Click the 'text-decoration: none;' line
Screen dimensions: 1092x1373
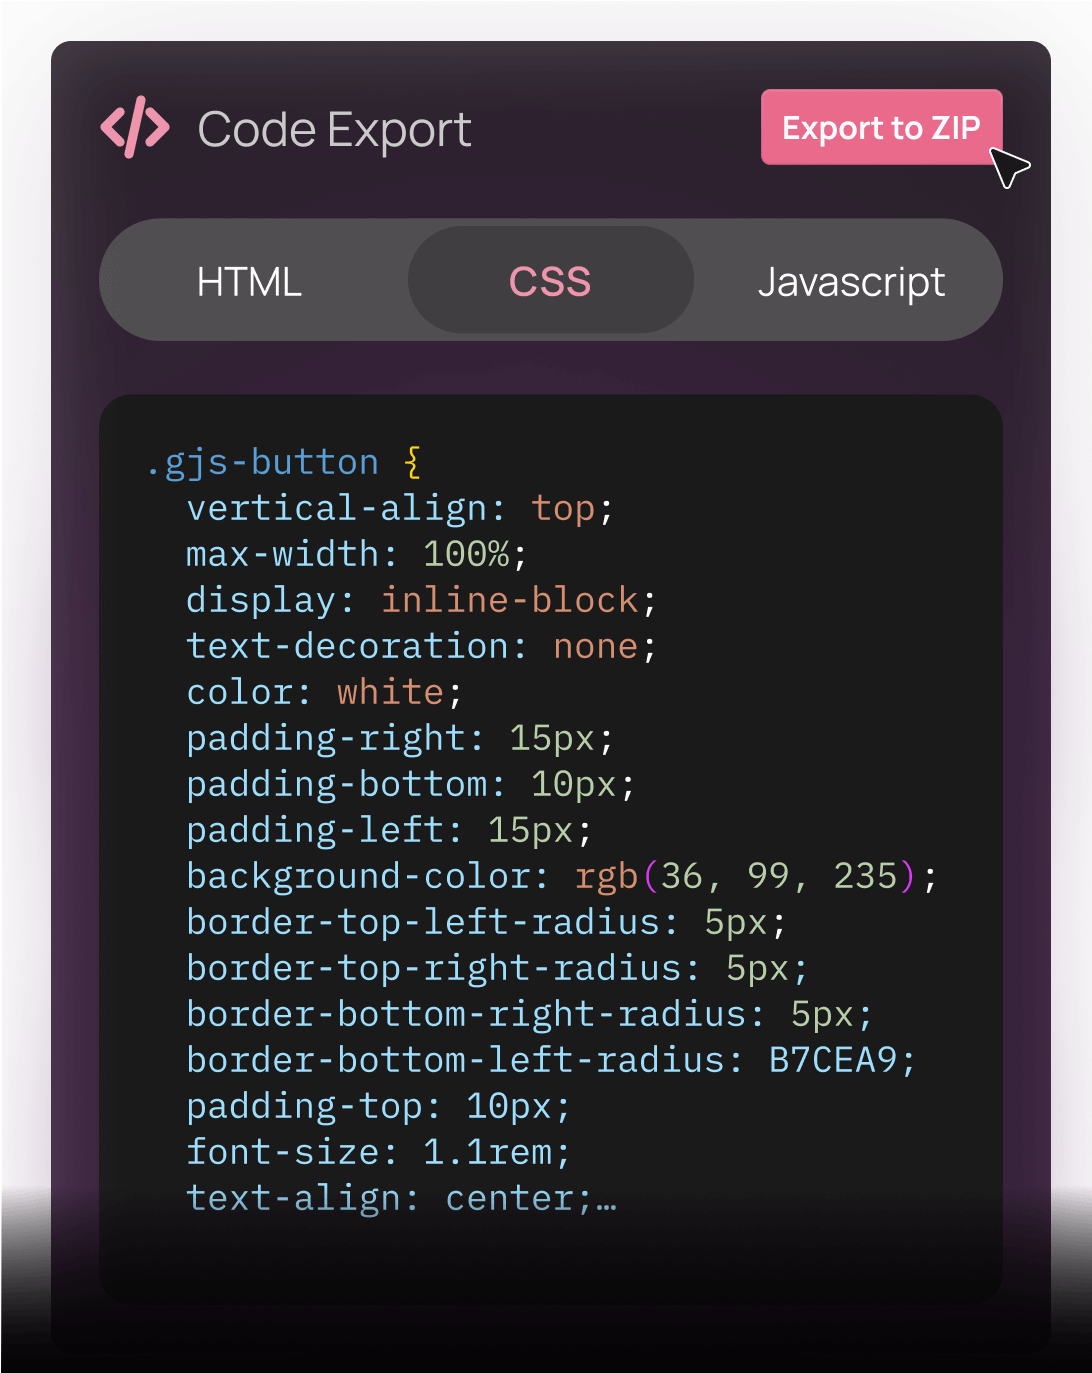pyautogui.click(x=421, y=646)
